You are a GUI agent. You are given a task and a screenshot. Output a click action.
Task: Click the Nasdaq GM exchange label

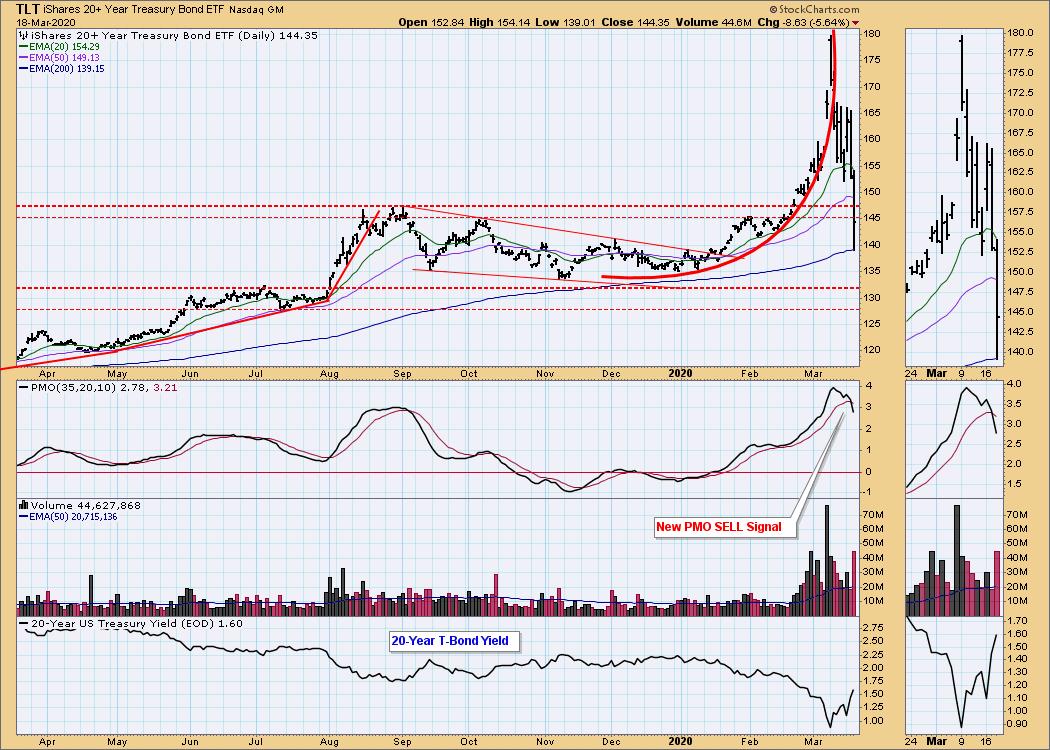(x=256, y=10)
